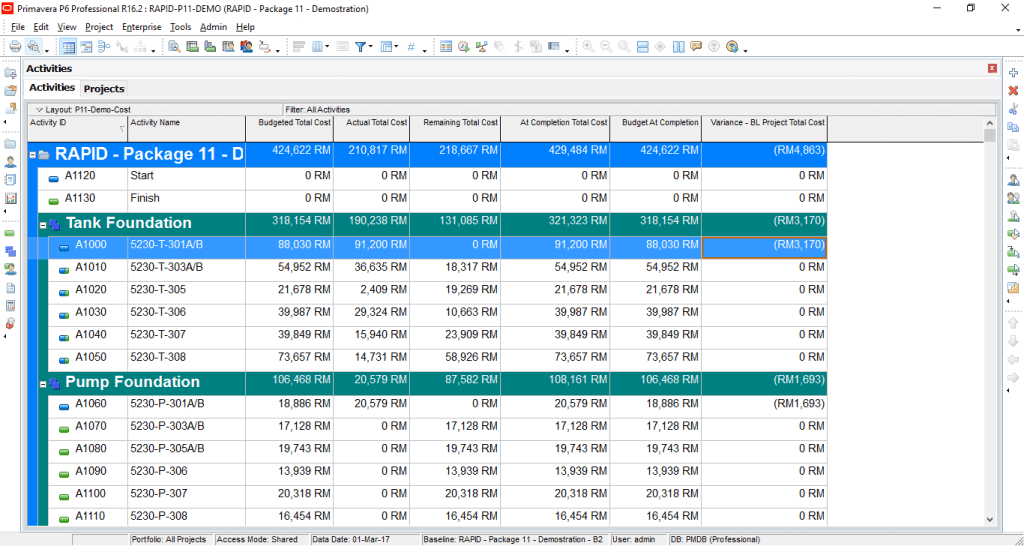The image size is (1024, 546).
Task: Select the Activities tab
Action: 52,88
